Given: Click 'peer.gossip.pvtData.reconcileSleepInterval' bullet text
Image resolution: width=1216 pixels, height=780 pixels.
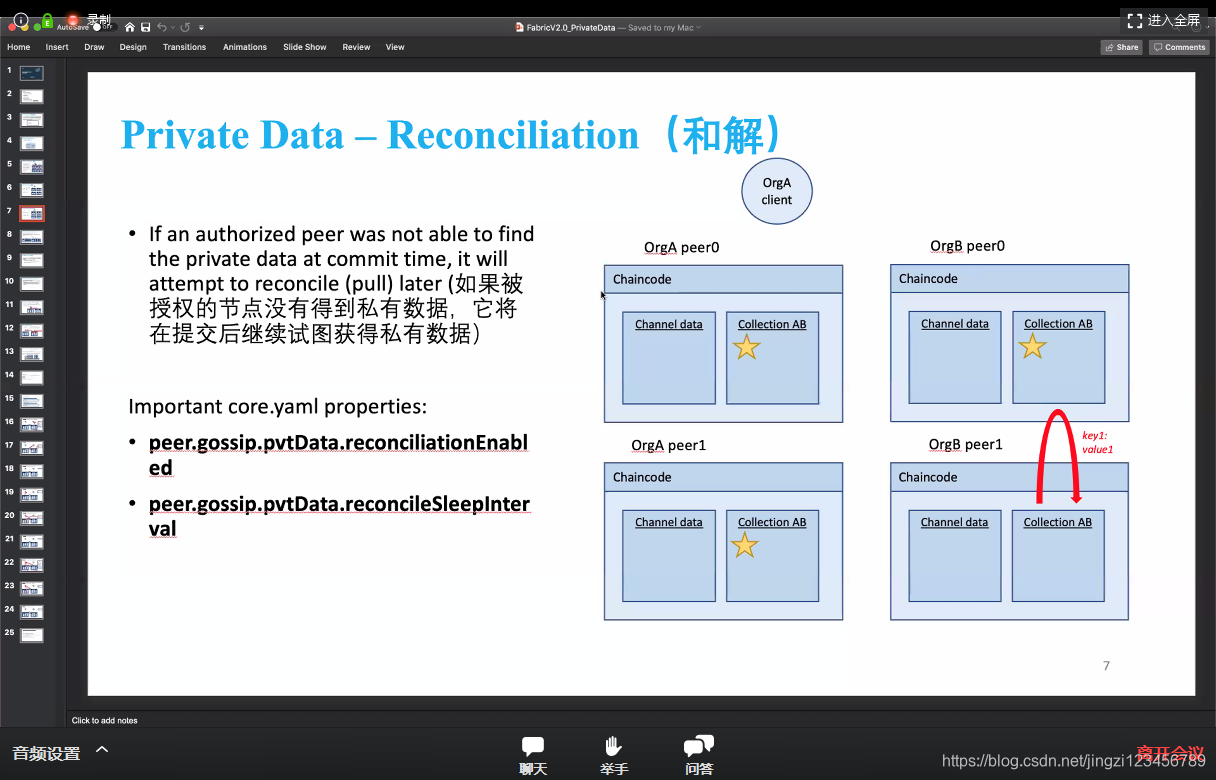Looking at the screenshot, I should [x=339, y=515].
